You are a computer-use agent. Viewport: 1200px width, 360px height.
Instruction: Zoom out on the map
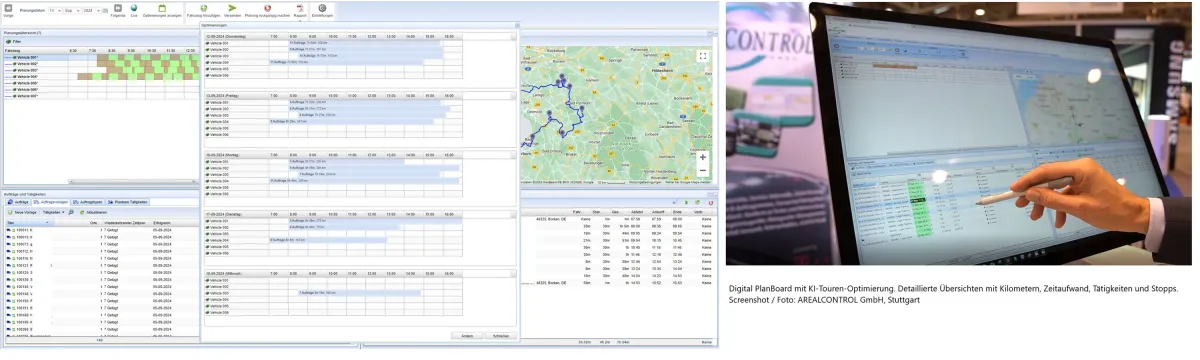click(703, 170)
